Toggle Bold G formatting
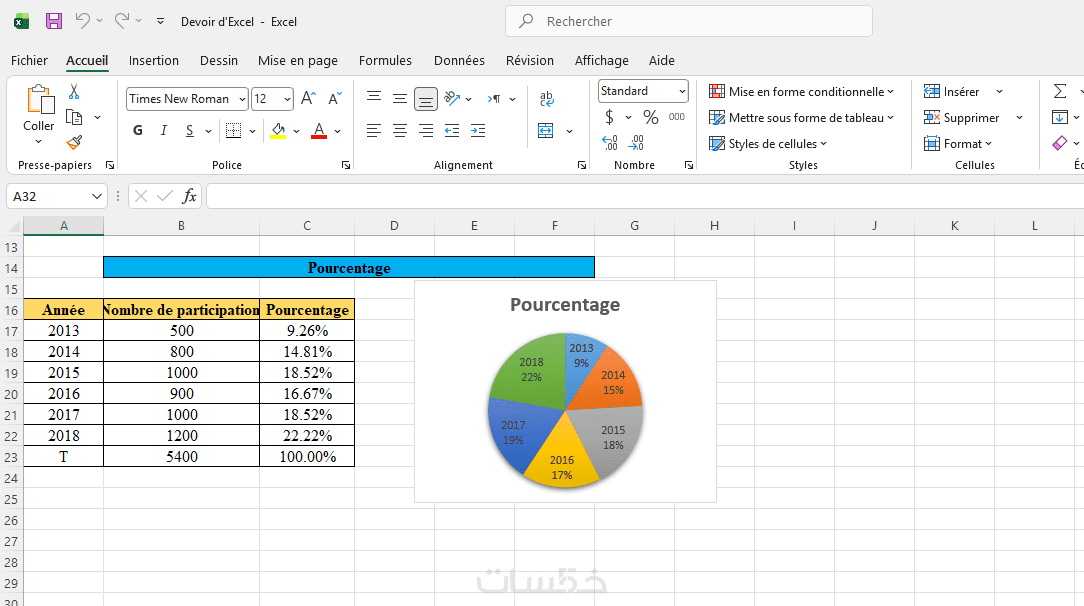The width and height of the screenshot is (1084, 606). pos(138,131)
